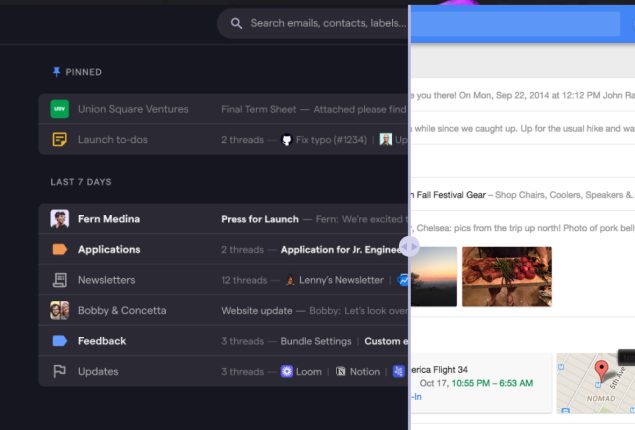
Task: Click the Updates flag icon
Action: coord(60,372)
